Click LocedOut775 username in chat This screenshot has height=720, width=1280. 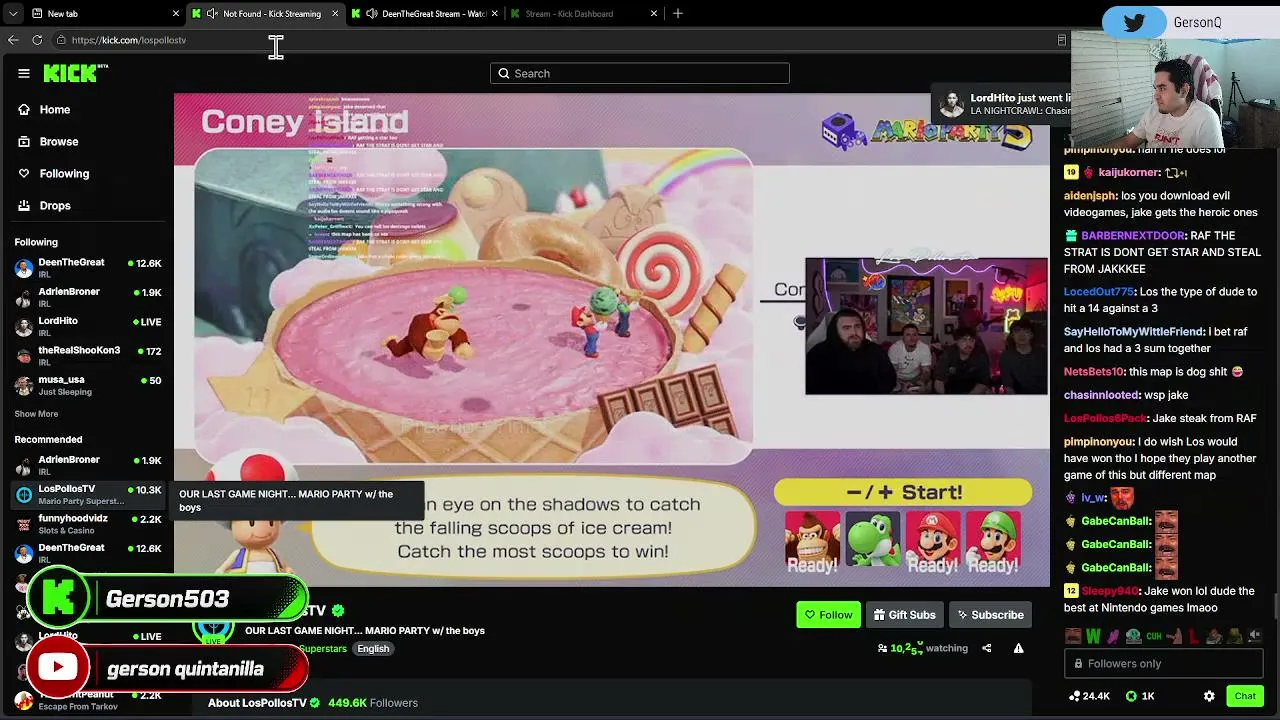[x=1098, y=292]
